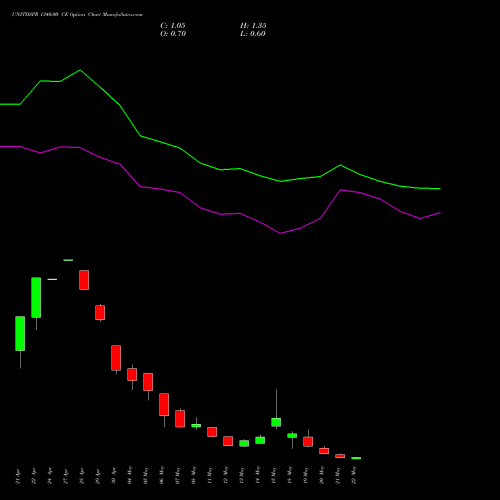Click the red candle for 06 May
This screenshot has height=500, width=500.
[x=164, y=405]
